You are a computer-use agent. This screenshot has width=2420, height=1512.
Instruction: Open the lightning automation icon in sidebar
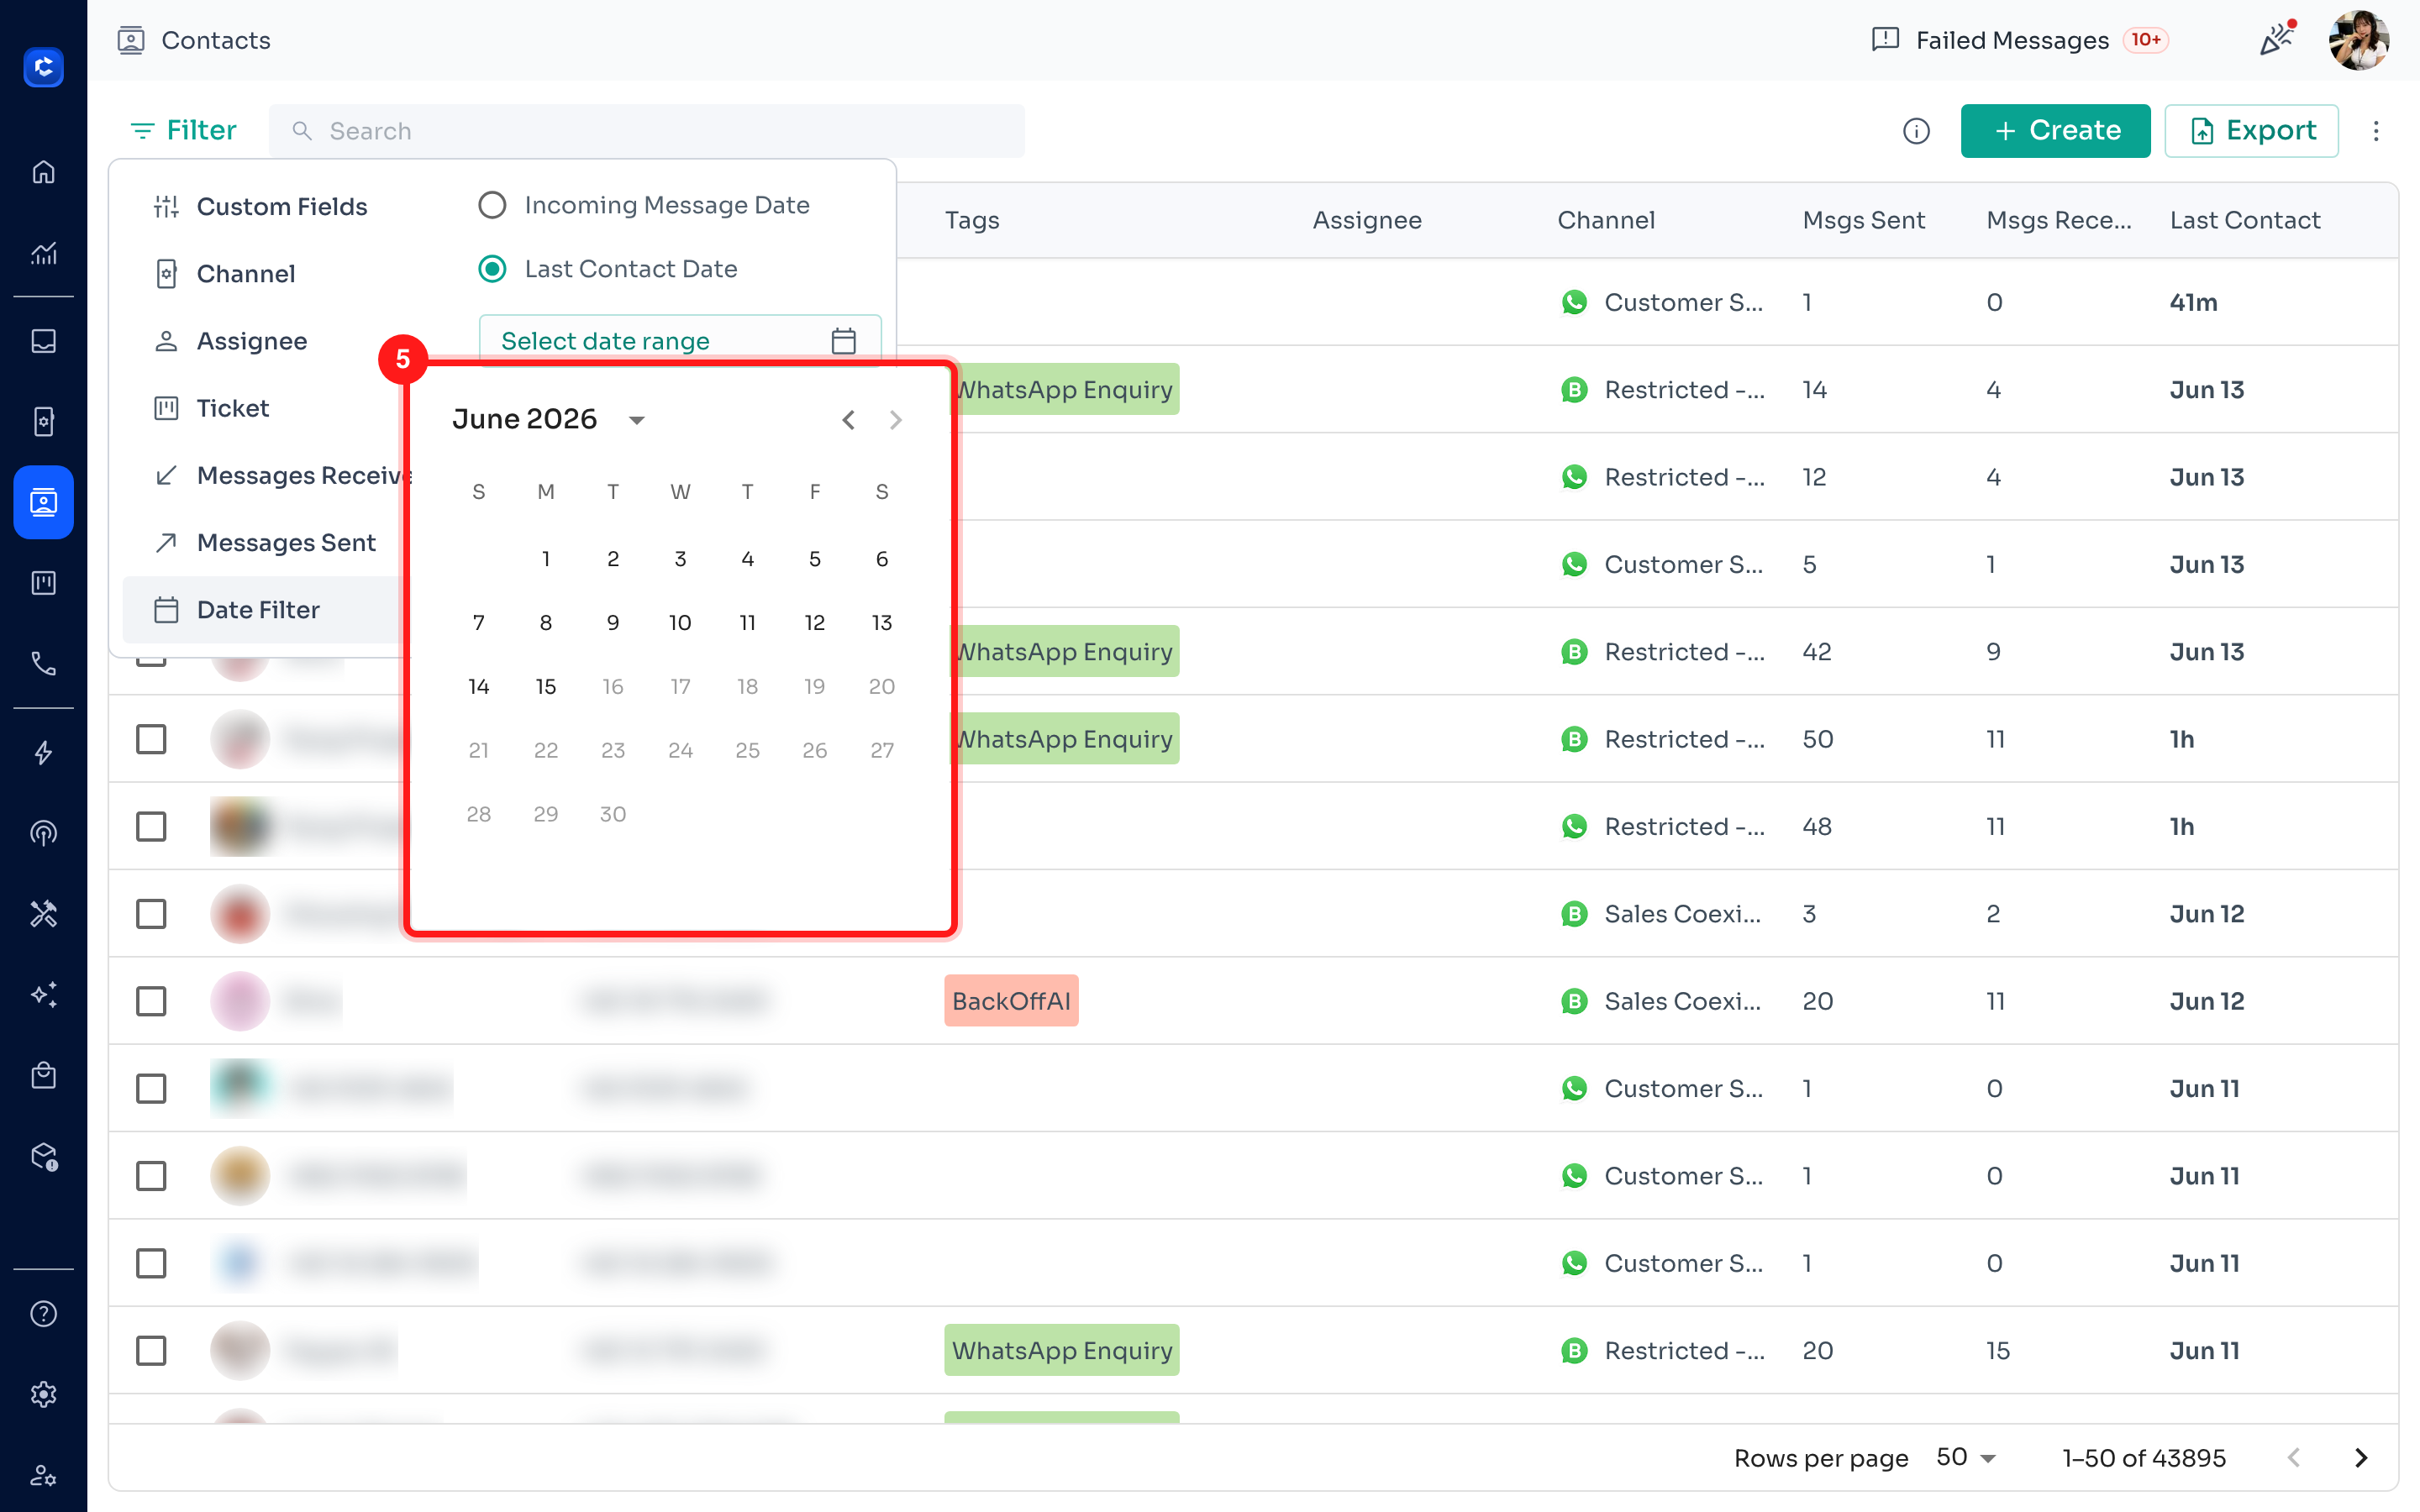coord(43,753)
